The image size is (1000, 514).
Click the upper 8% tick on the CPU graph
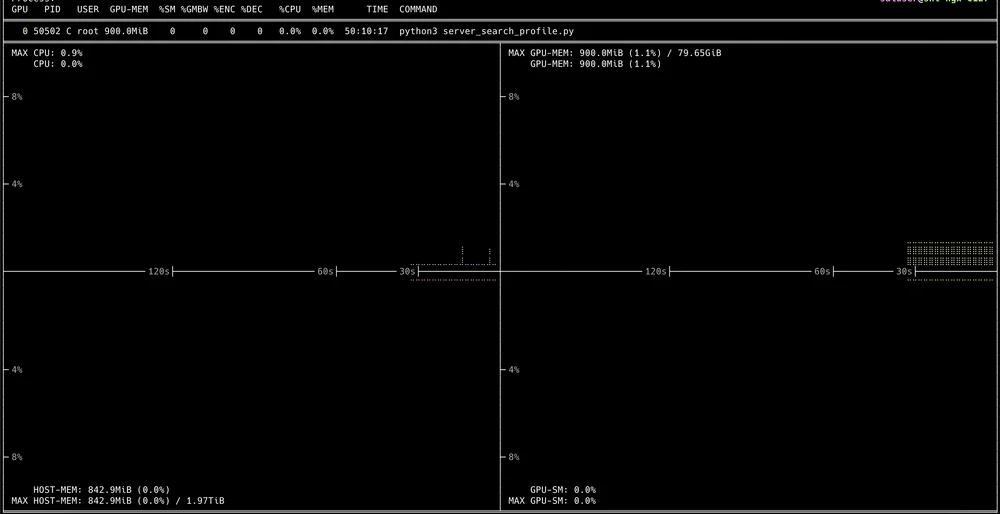pyautogui.click(x=17, y=97)
